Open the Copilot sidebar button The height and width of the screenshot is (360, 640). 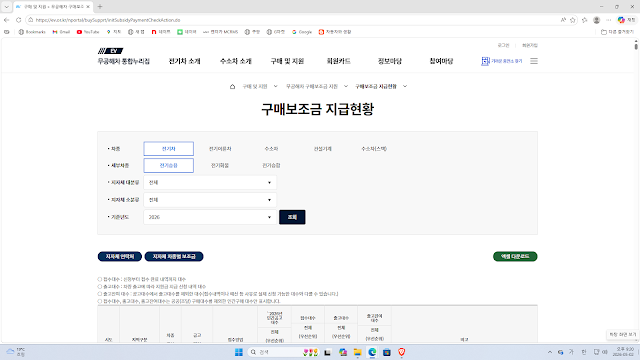pyautogui.click(x=627, y=20)
